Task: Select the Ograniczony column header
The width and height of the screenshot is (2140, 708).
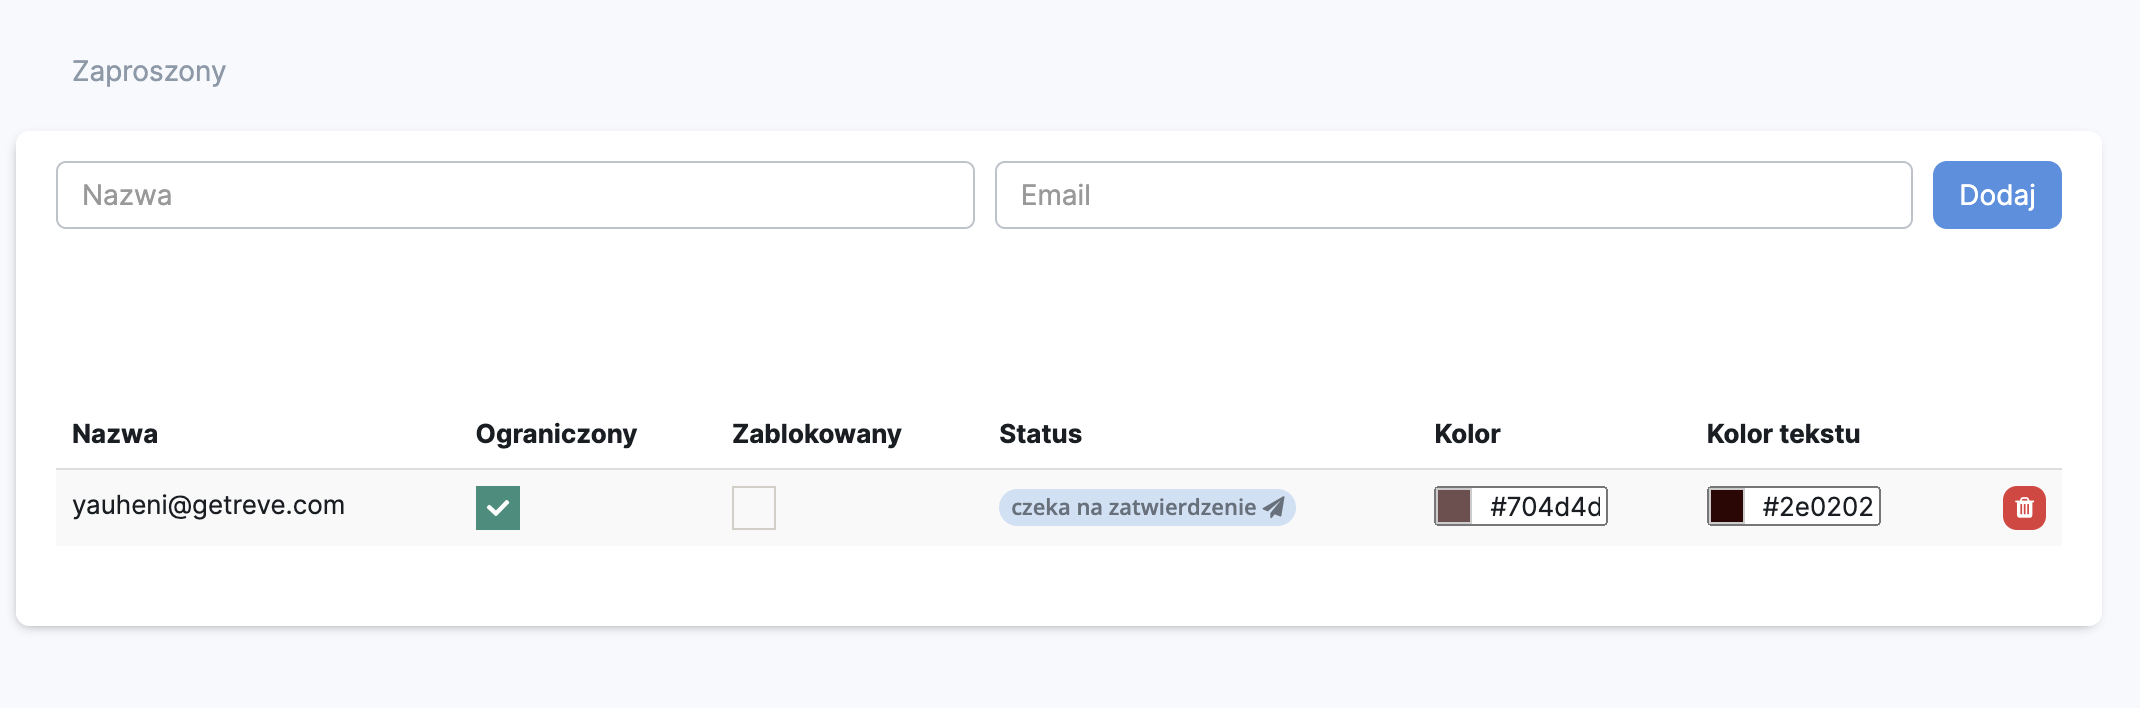Action: [x=556, y=434]
